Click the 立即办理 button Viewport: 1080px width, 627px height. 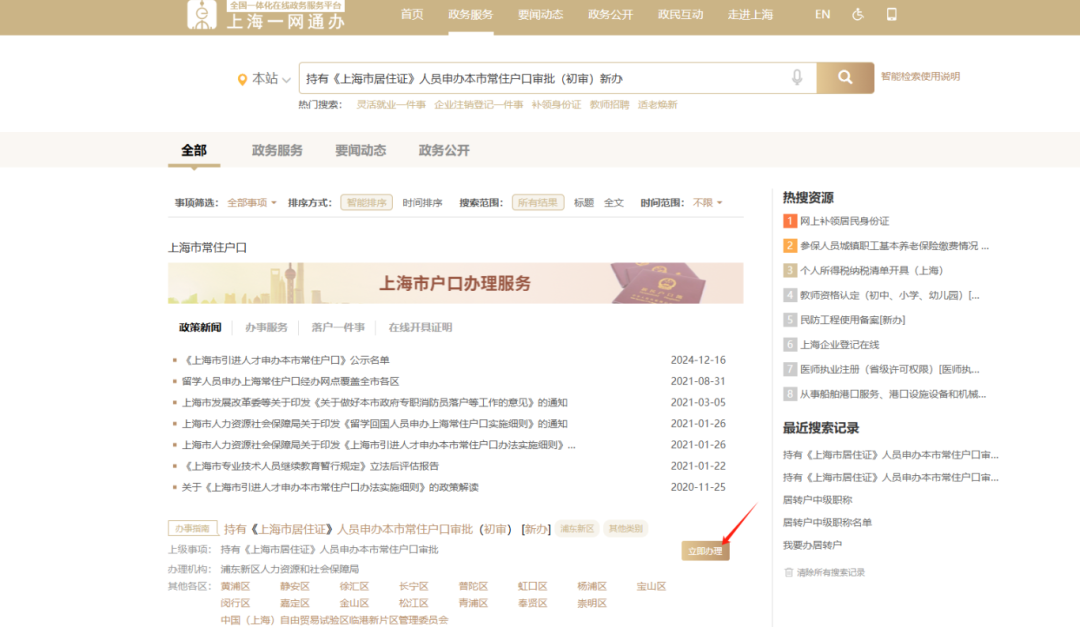tap(705, 551)
